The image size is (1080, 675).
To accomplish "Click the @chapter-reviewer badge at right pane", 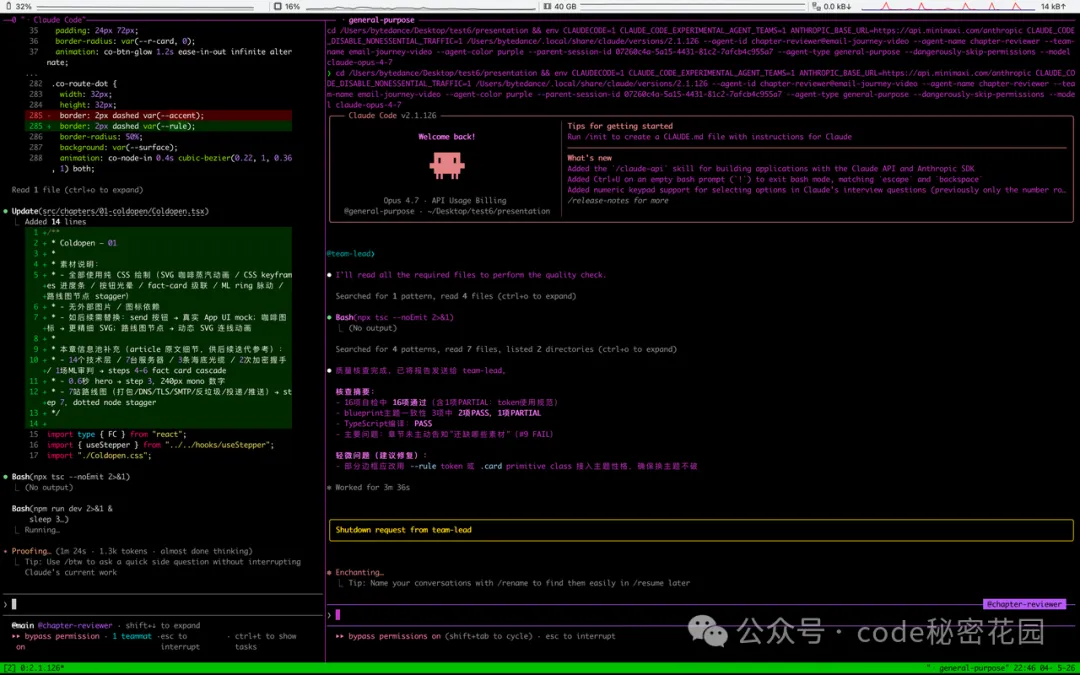I will pos(1024,604).
